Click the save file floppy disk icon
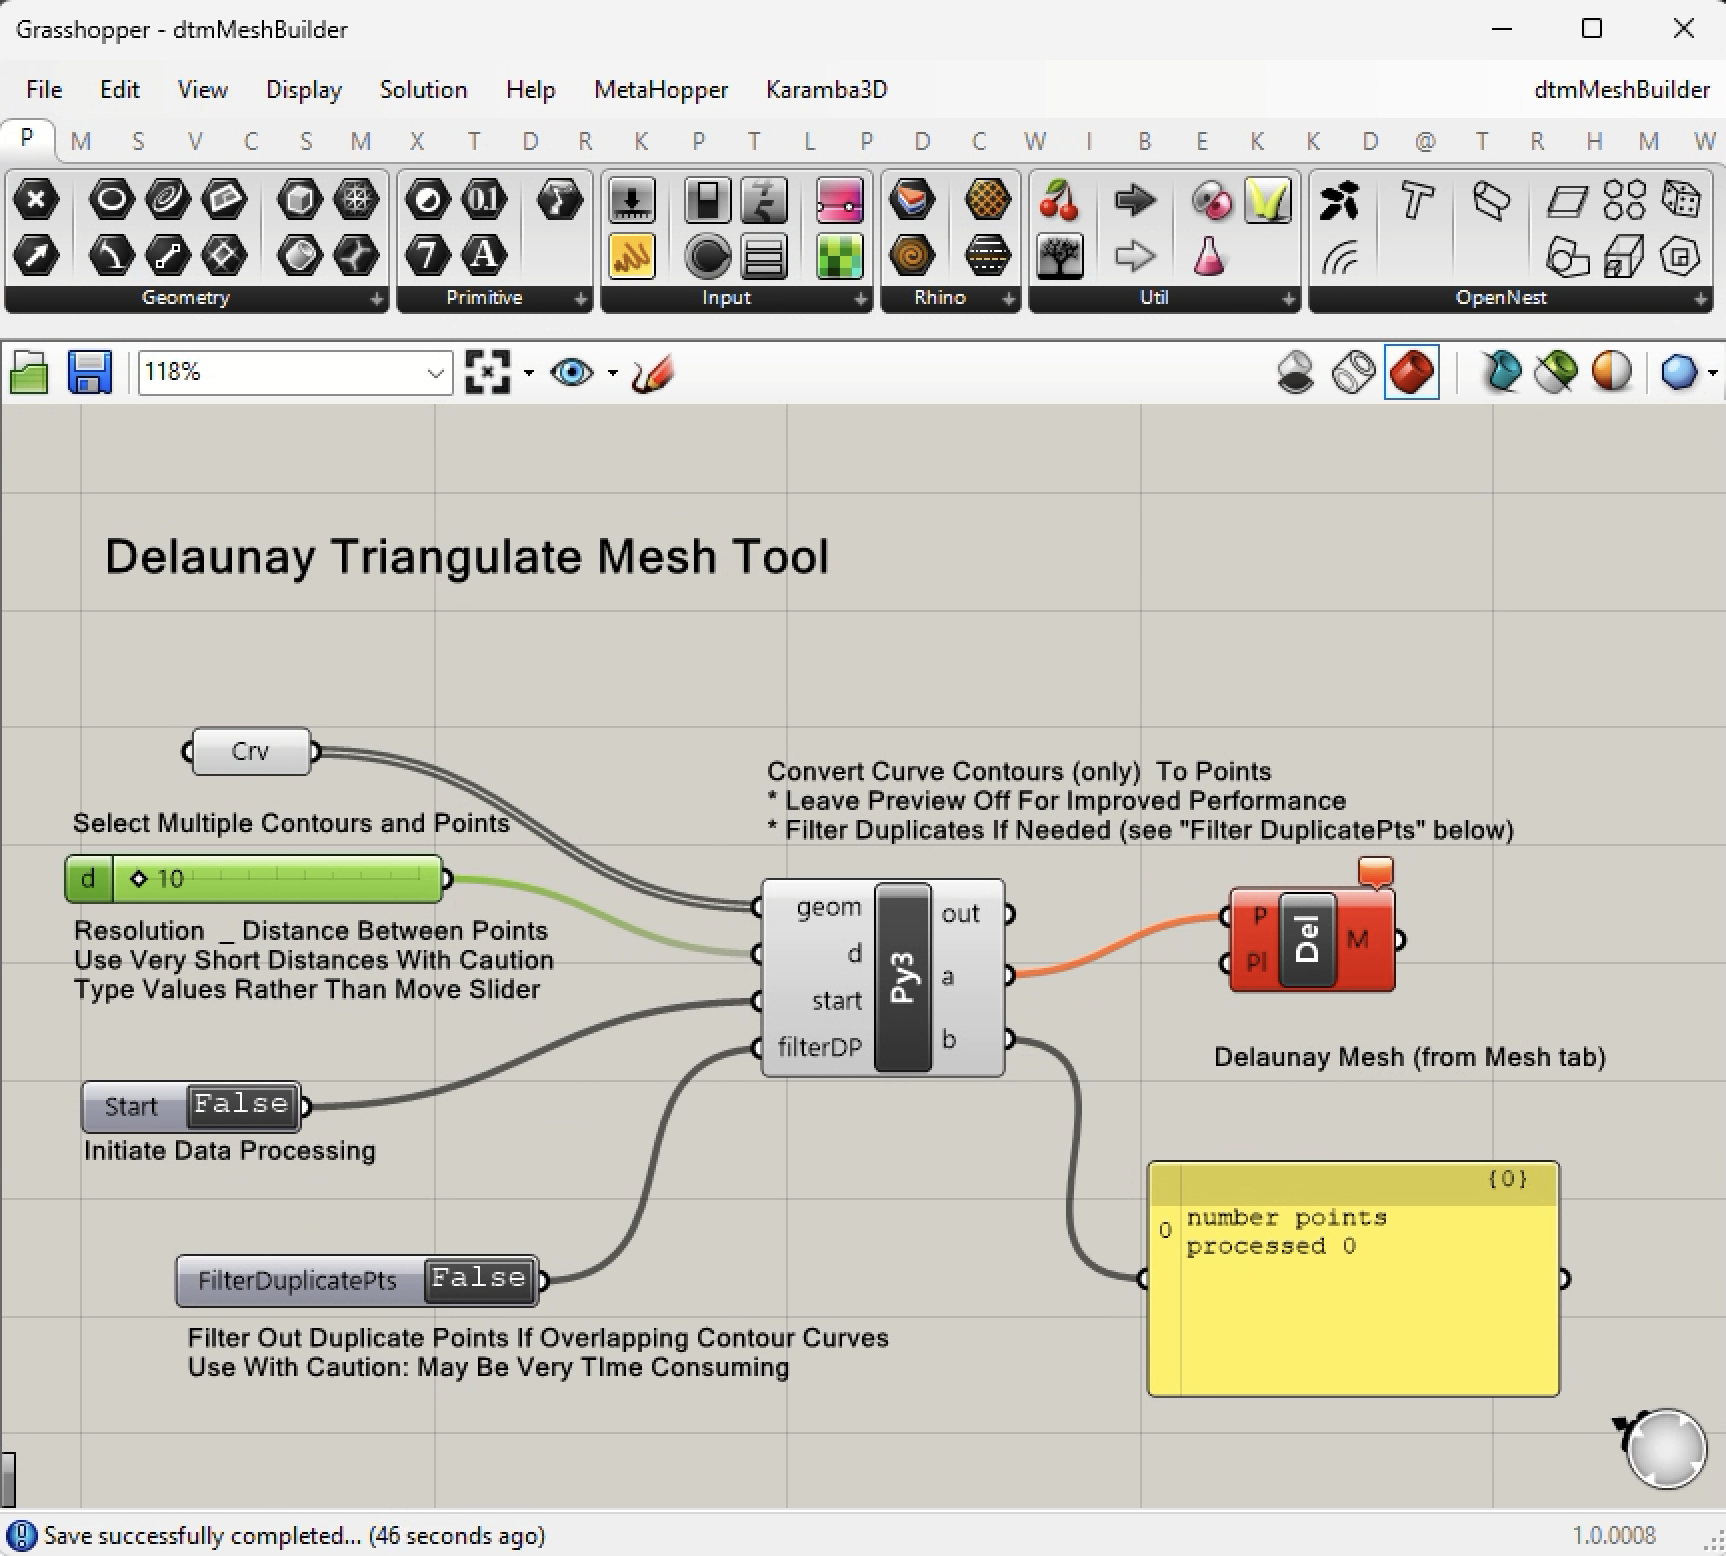The height and width of the screenshot is (1556, 1726). pos(89,373)
